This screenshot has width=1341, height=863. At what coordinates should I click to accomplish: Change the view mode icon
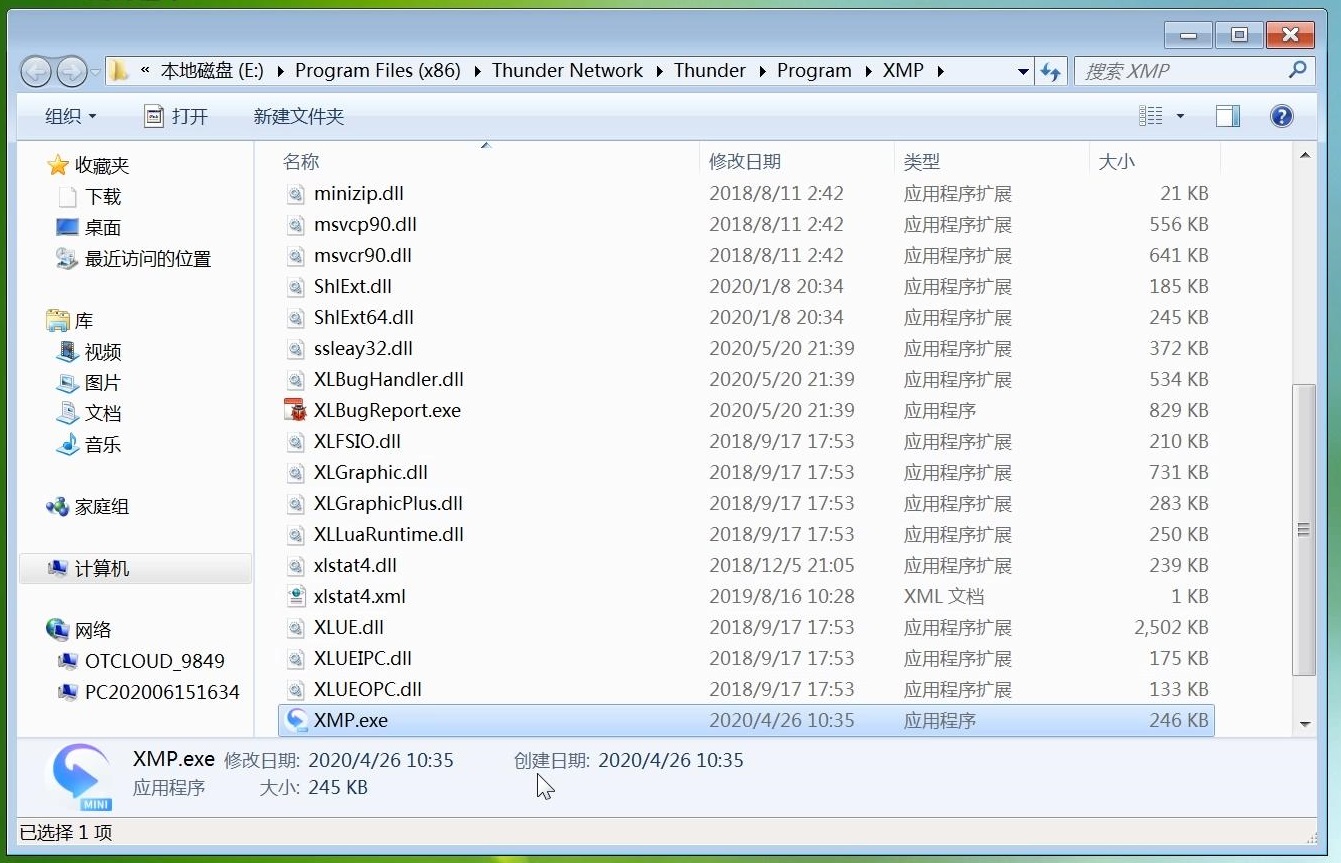(x=1151, y=116)
